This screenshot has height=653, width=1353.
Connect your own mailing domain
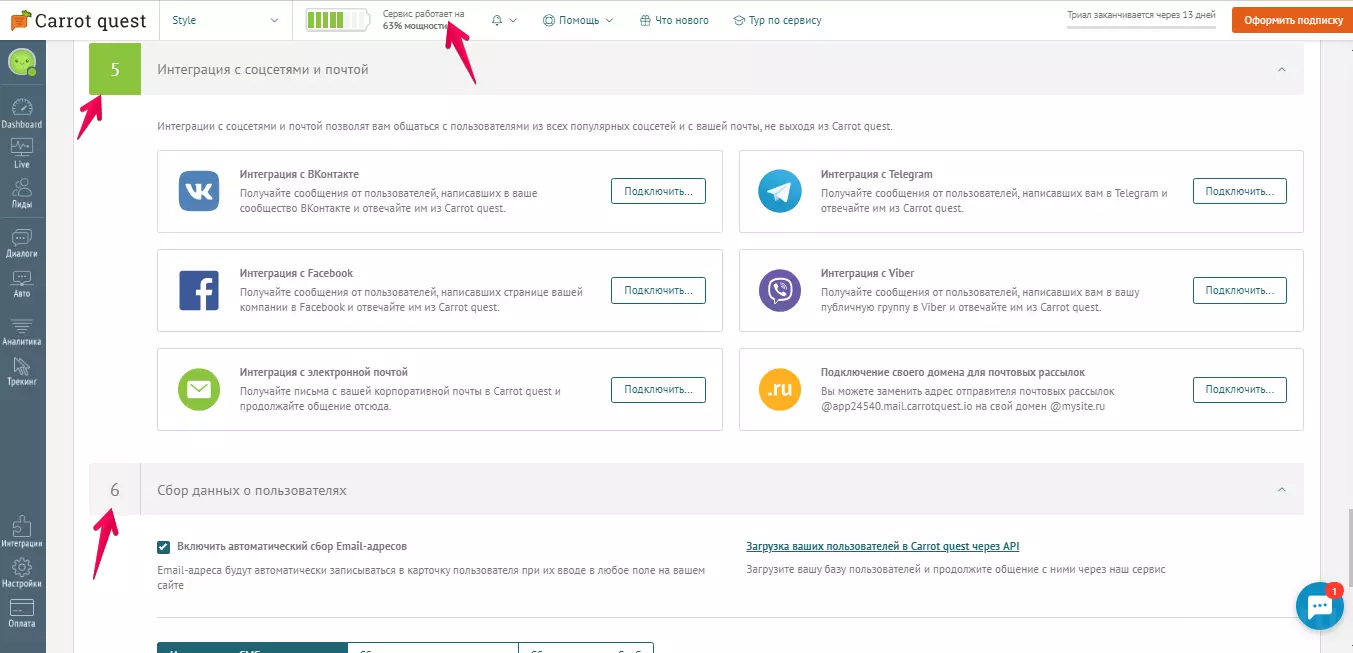tap(1239, 389)
